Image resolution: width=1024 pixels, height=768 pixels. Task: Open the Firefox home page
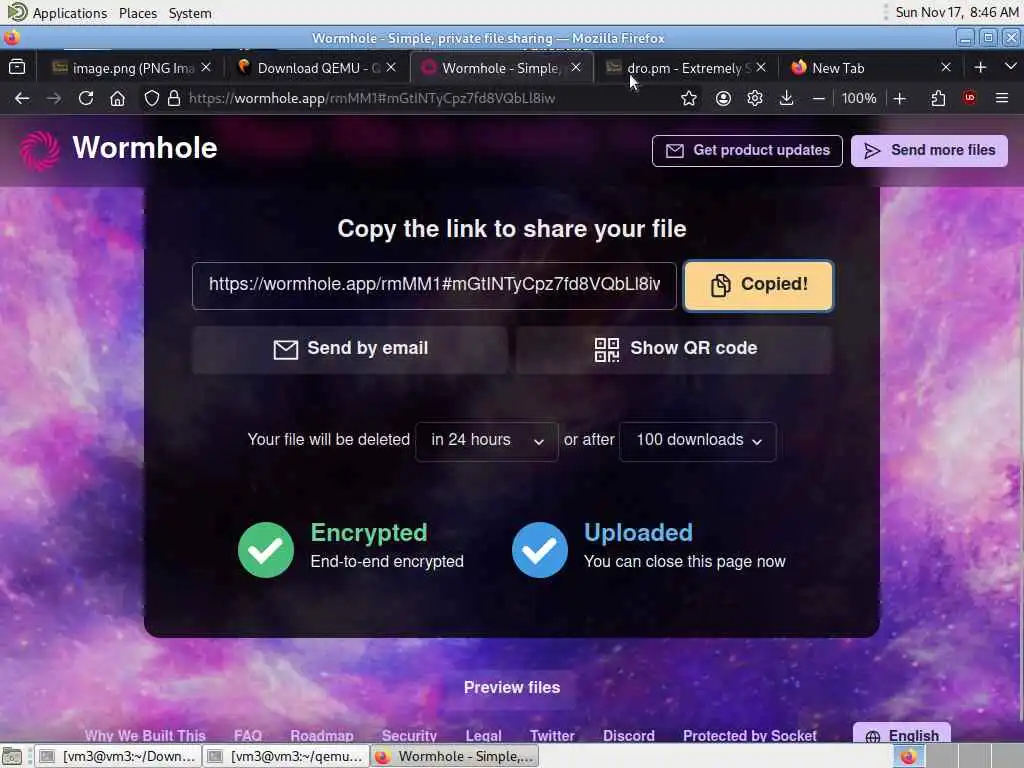118,99
